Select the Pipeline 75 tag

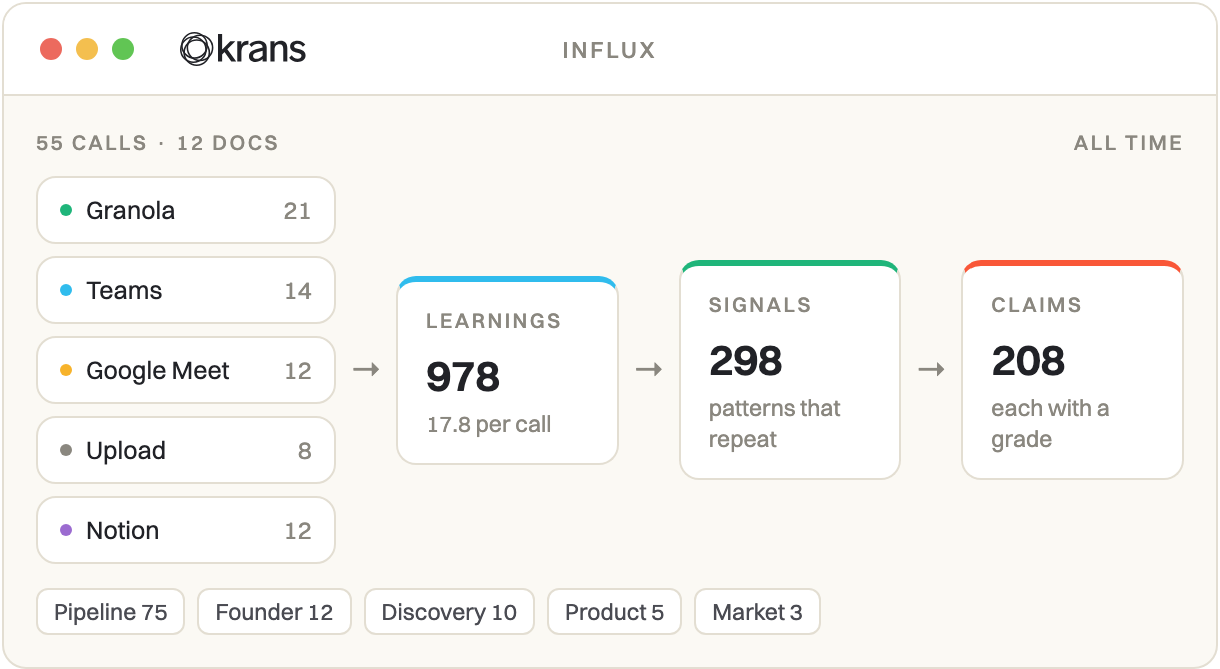pyautogui.click(x=111, y=612)
